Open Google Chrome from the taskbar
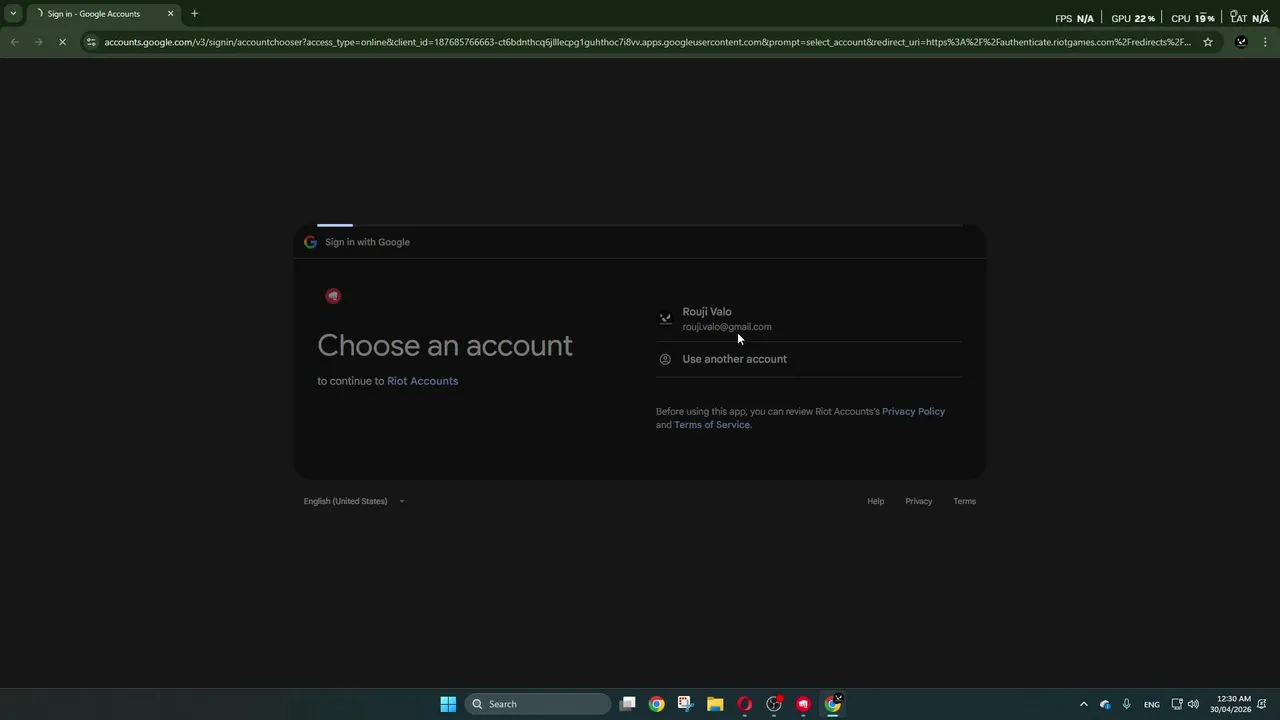1280x720 pixels. (x=656, y=704)
